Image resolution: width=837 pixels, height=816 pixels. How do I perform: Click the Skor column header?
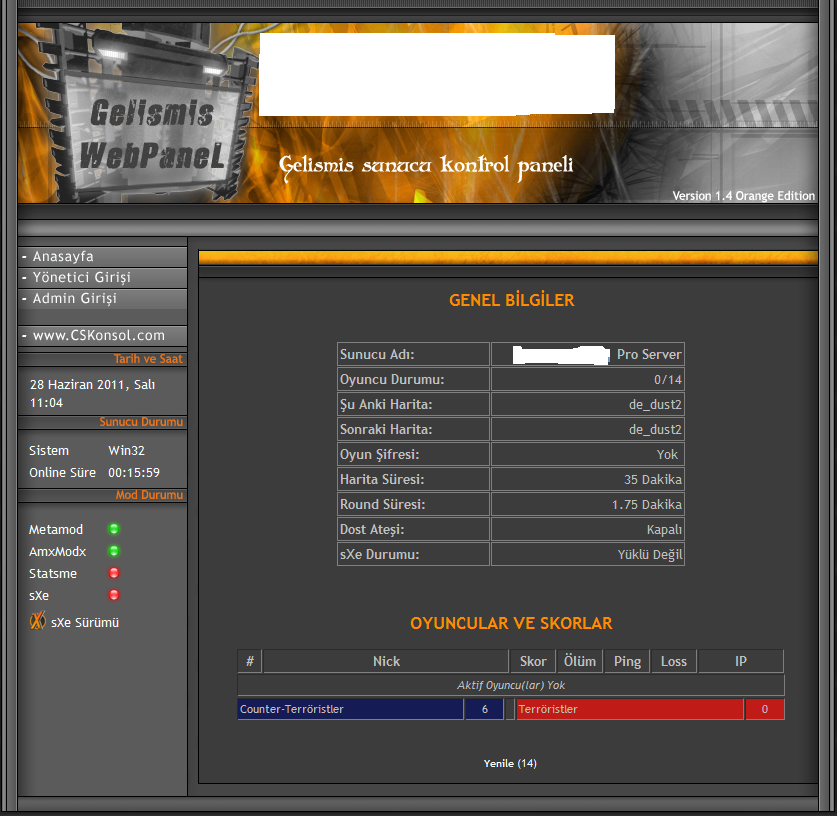(533, 661)
